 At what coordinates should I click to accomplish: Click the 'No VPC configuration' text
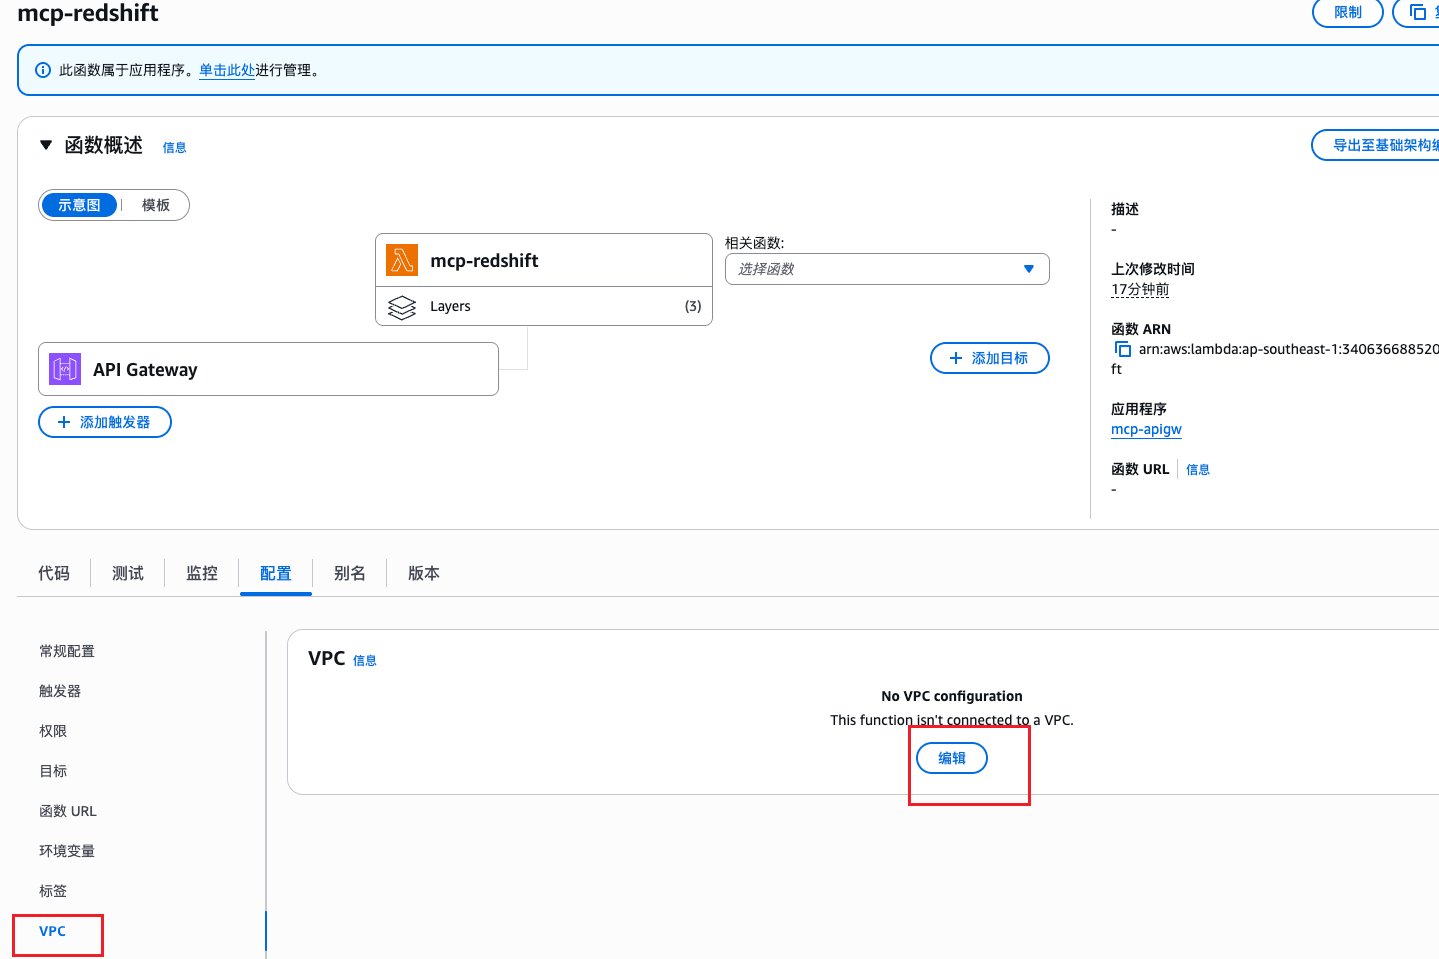click(952, 696)
